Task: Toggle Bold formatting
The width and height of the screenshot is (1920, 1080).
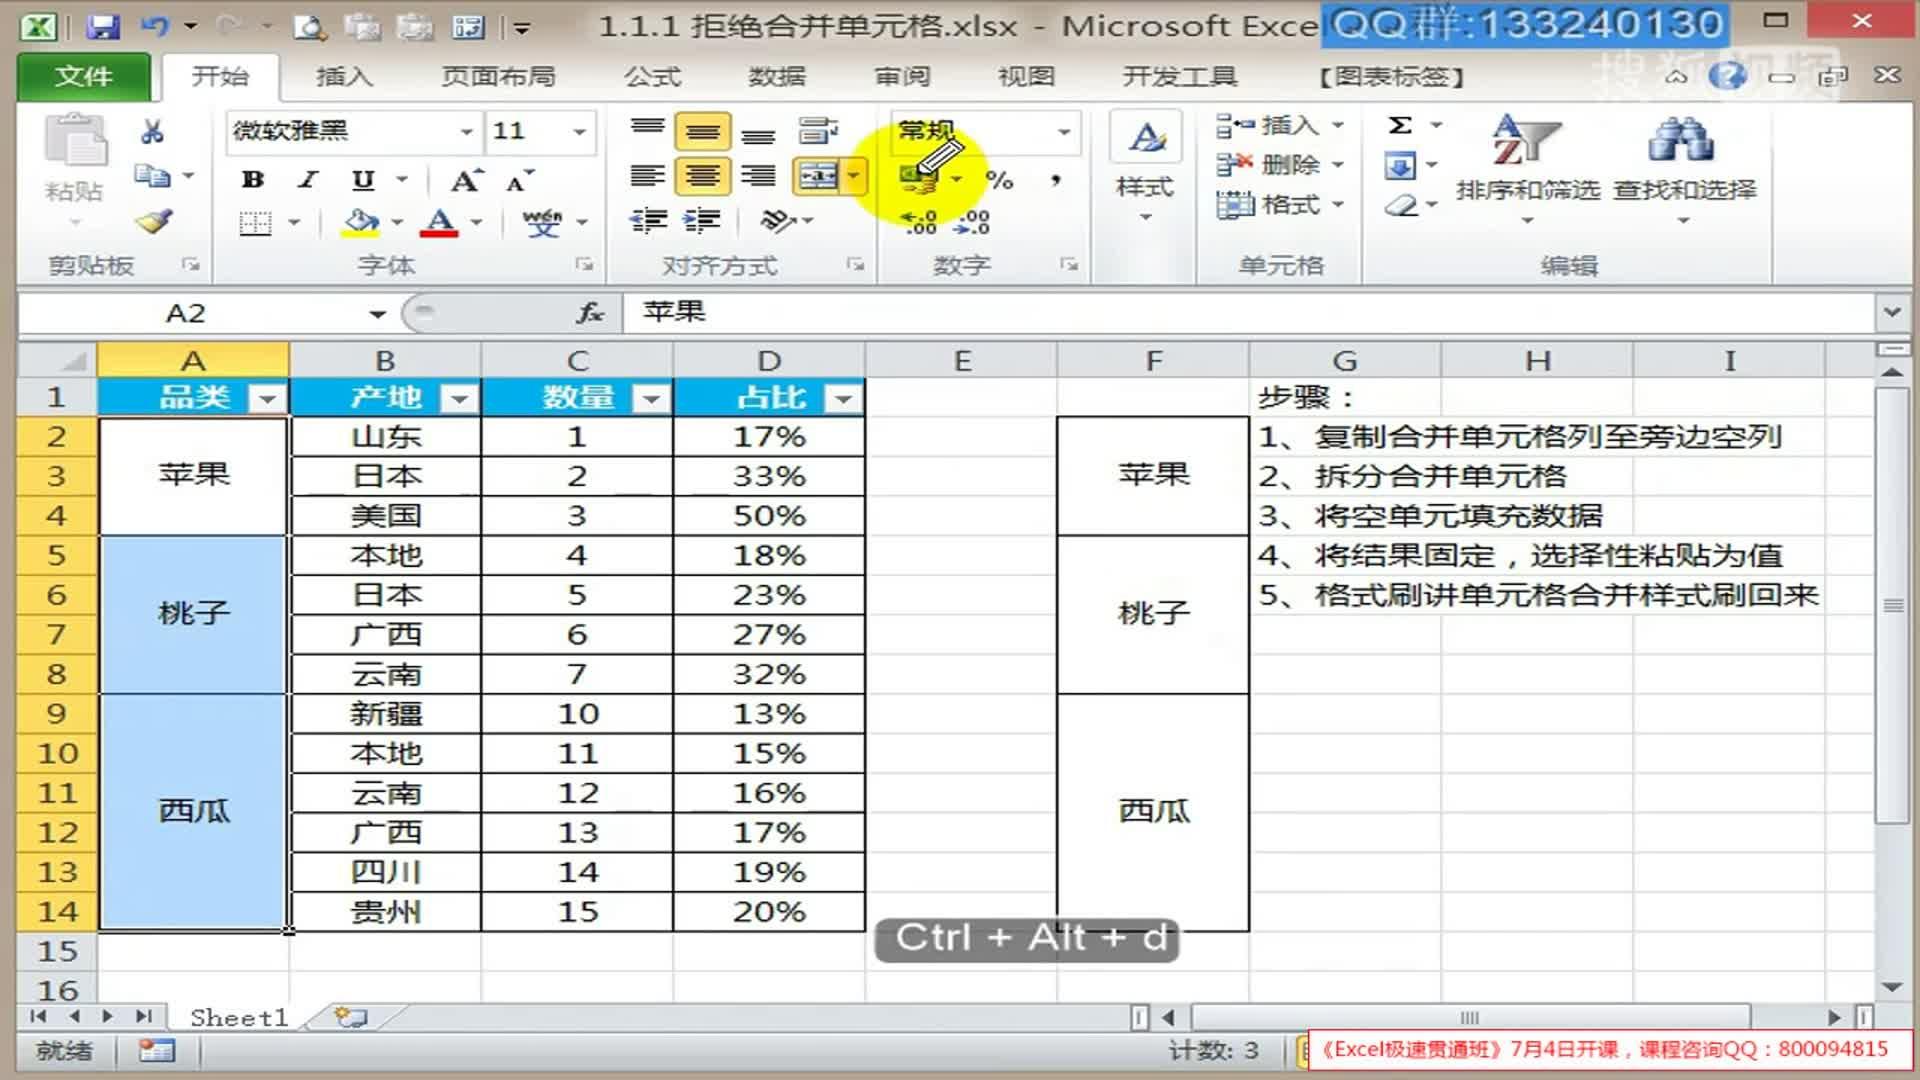Action: pyautogui.click(x=253, y=180)
